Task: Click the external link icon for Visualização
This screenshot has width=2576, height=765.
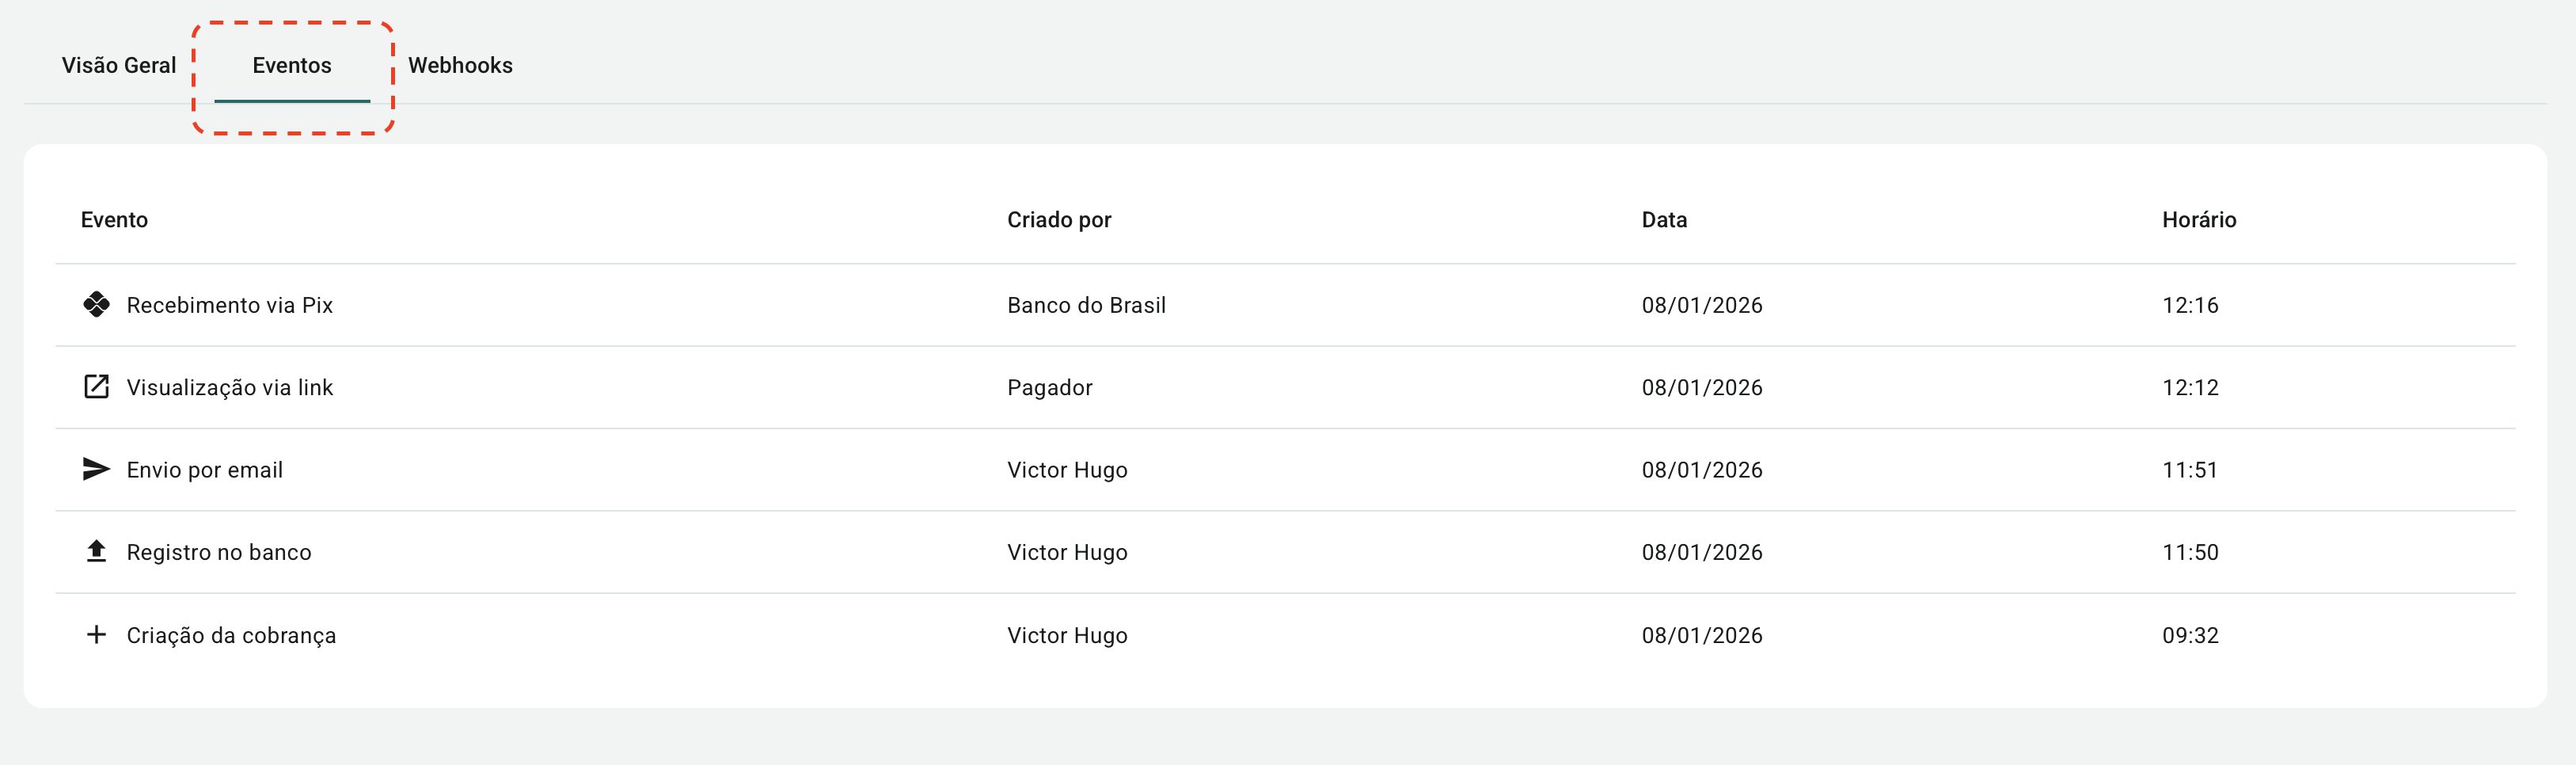Action: [x=96, y=387]
